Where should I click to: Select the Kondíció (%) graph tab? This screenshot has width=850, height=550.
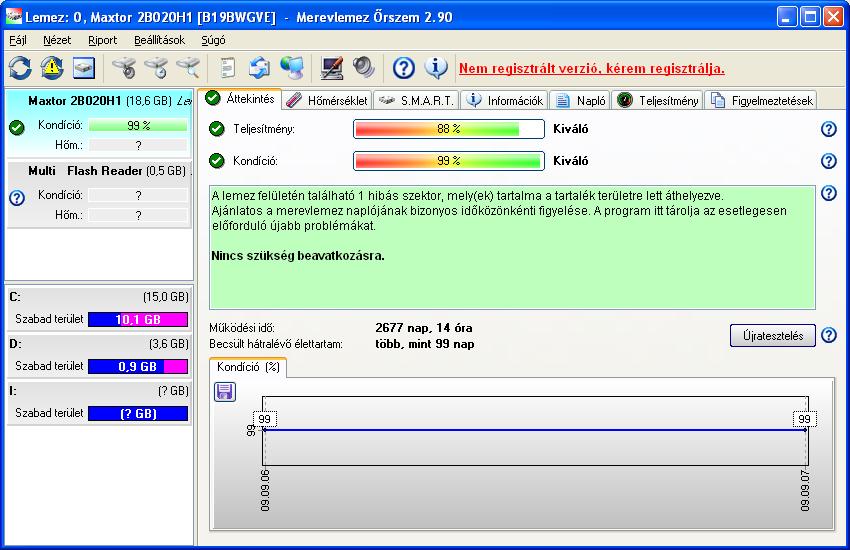point(248,367)
